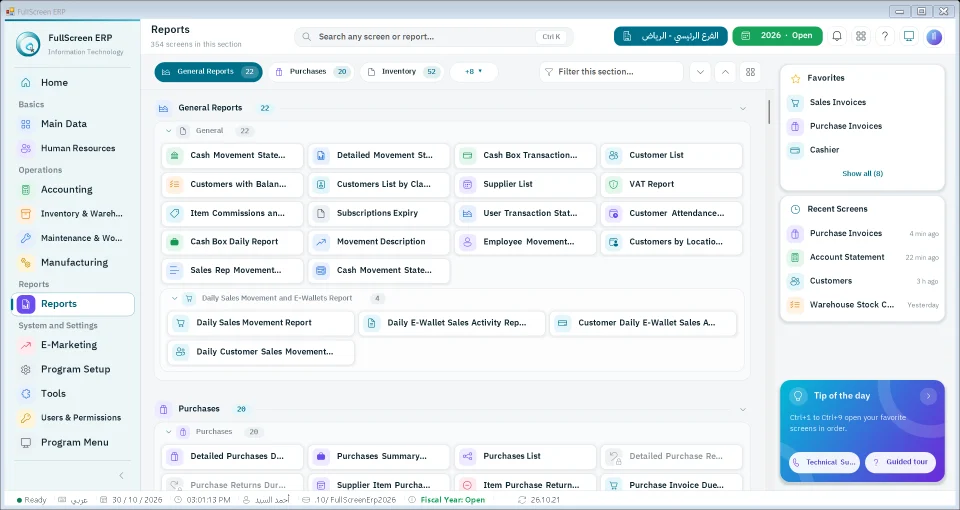
Task: Click the Cash Box Daily Report icon
Action: [x=174, y=242]
